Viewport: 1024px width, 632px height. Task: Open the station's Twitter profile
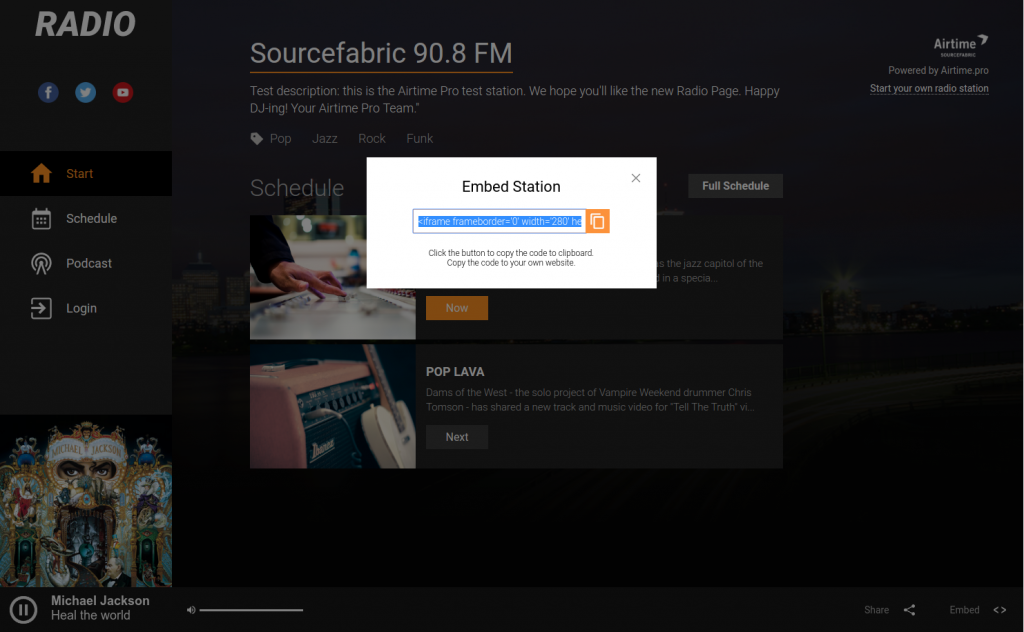[85, 92]
